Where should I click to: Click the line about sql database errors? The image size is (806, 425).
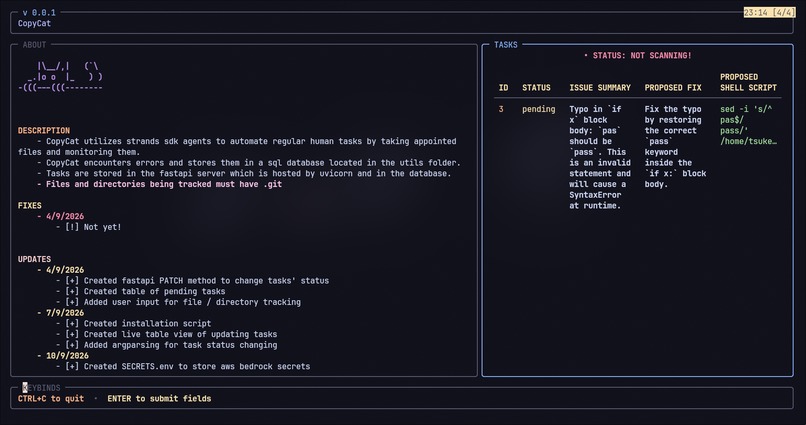click(249, 163)
